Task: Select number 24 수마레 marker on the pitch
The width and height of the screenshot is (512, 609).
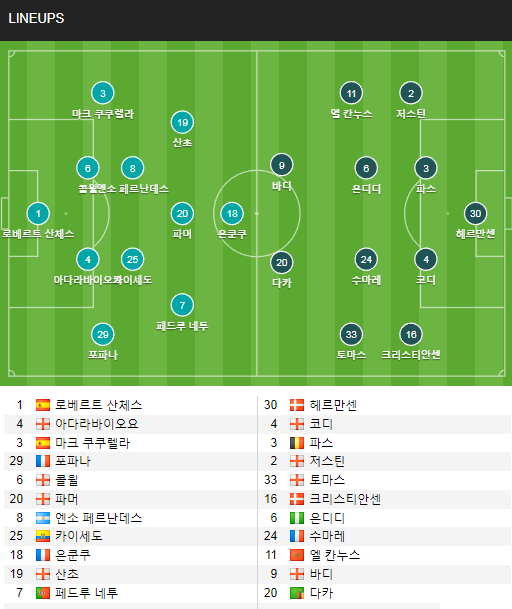Action: (x=366, y=259)
